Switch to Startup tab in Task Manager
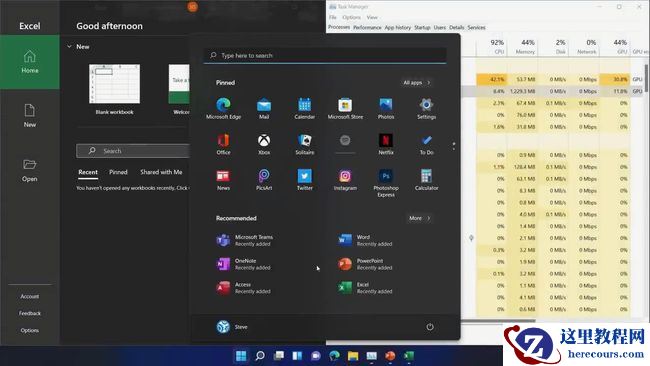650x366 pixels. tap(422, 27)
